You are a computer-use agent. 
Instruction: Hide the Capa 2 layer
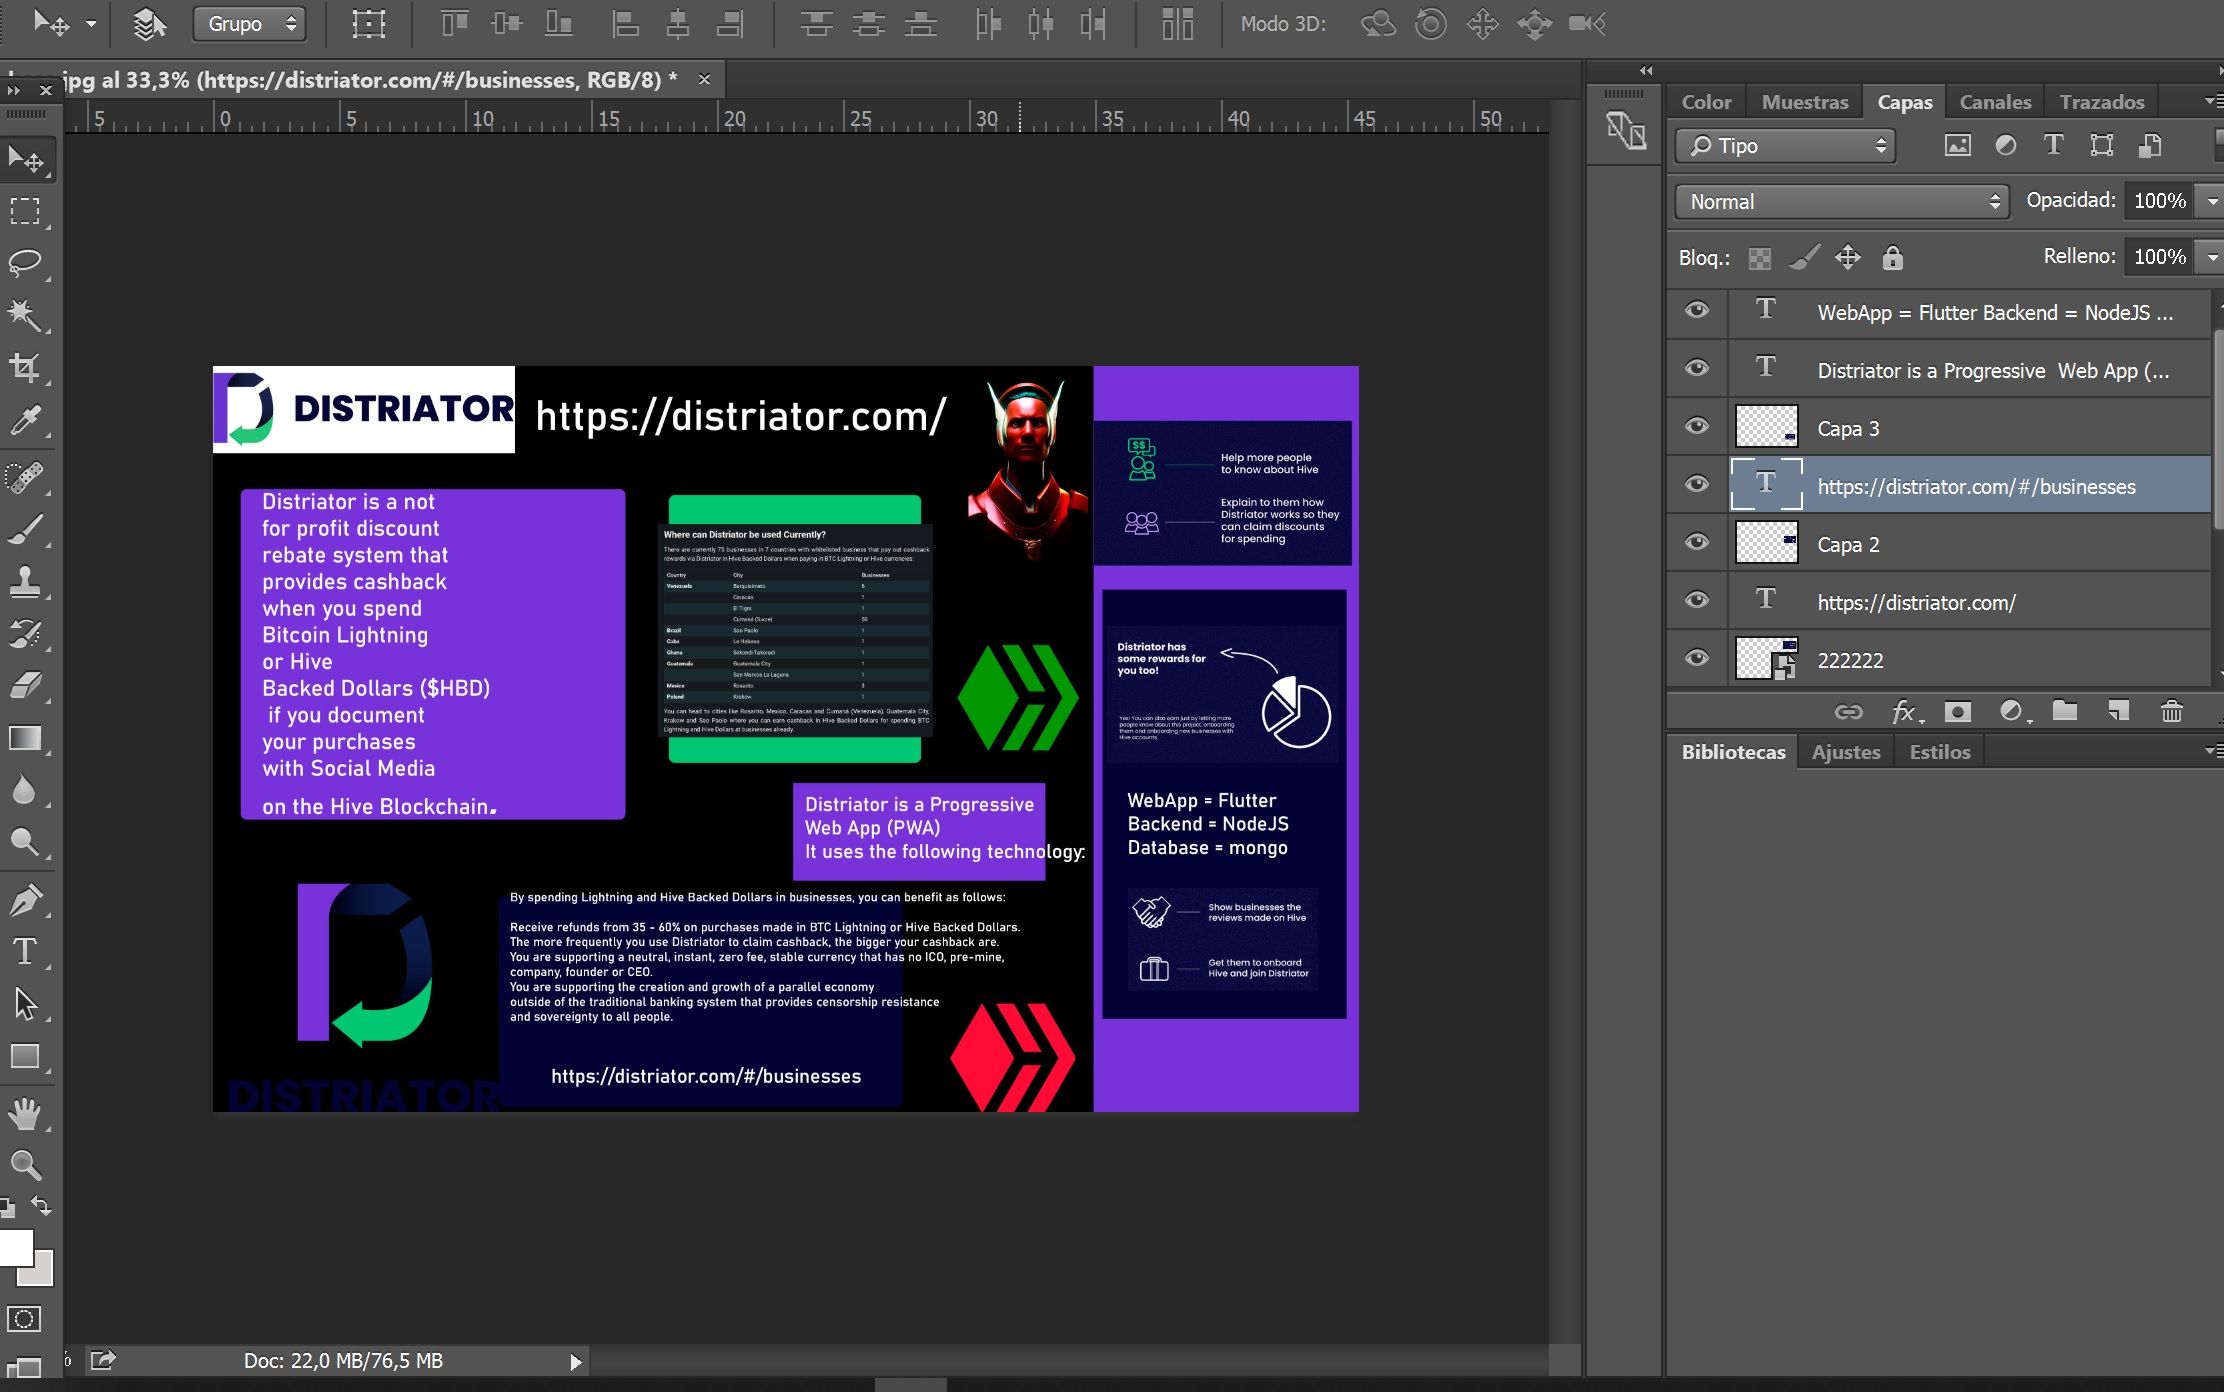1696,543
